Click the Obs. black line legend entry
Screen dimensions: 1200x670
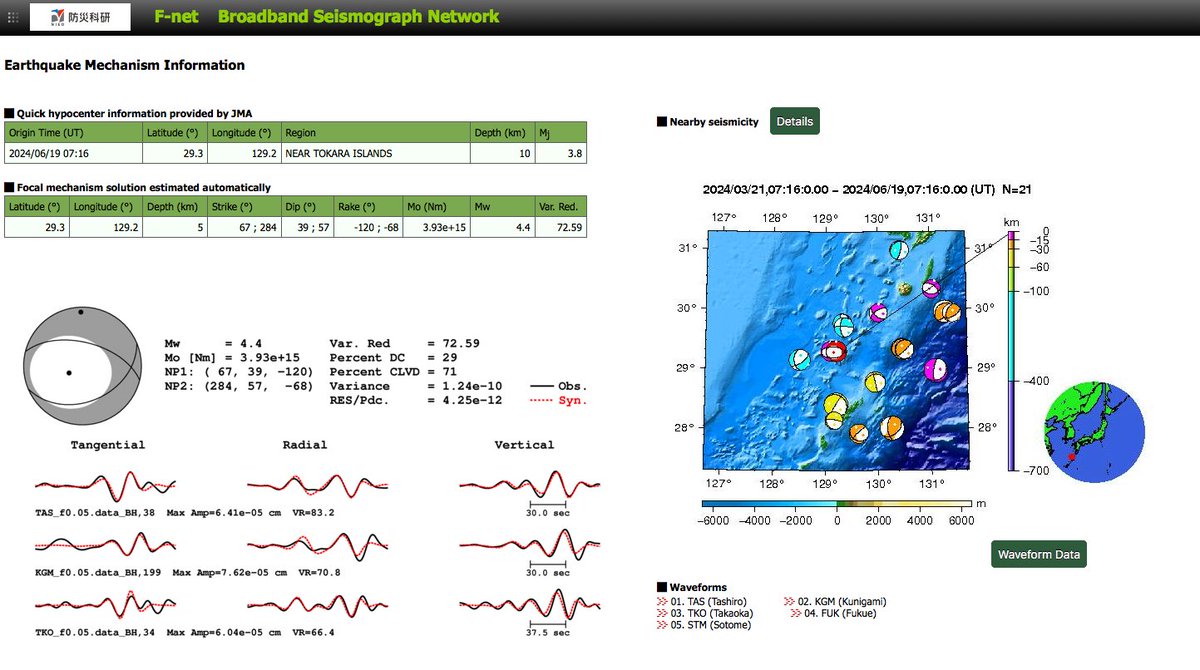pyautogui.click(x=559, y=386)
